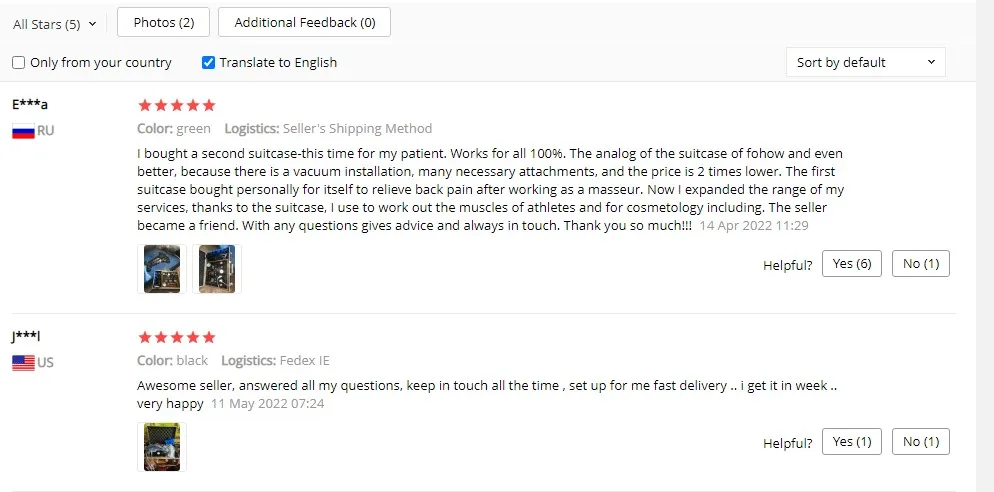The width and height of the screenshot is (994, 492).
Task: Expand the "All Stars (5)" filter dropdown
Action: tap(55, 24)
